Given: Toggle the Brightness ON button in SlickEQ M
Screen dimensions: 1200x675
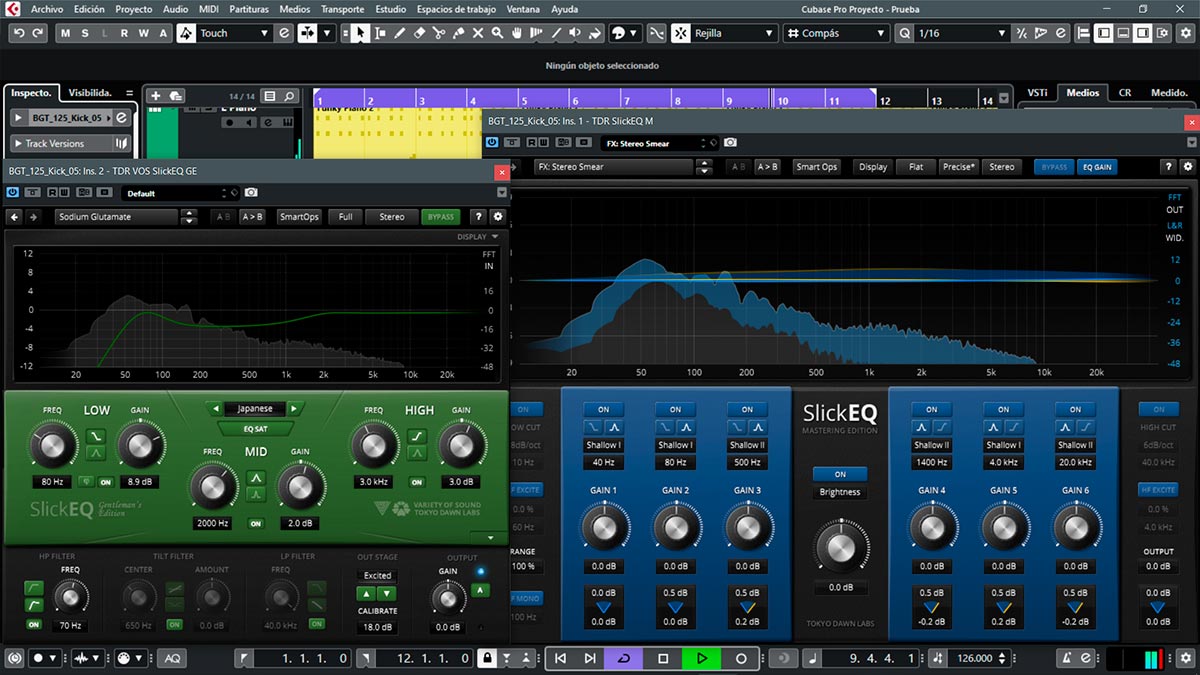Looking at the screenshot, I should [840, 474].
